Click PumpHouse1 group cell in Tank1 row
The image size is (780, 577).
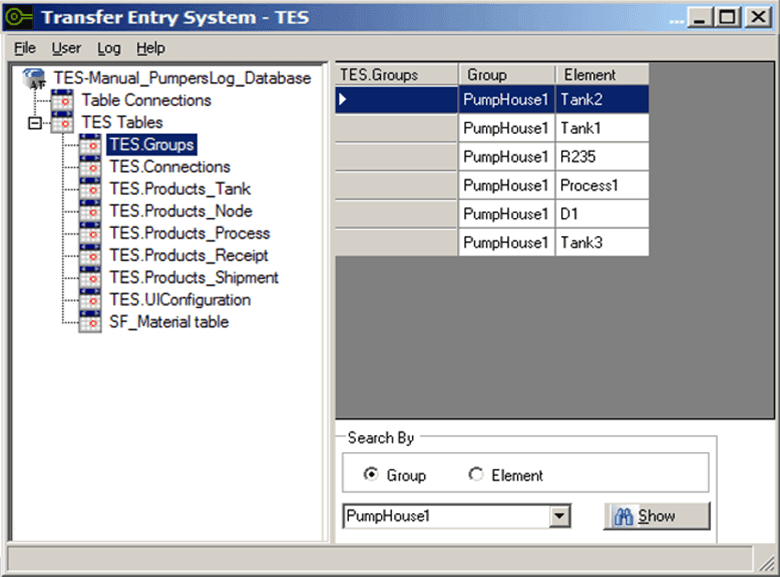tap(506, 128)
